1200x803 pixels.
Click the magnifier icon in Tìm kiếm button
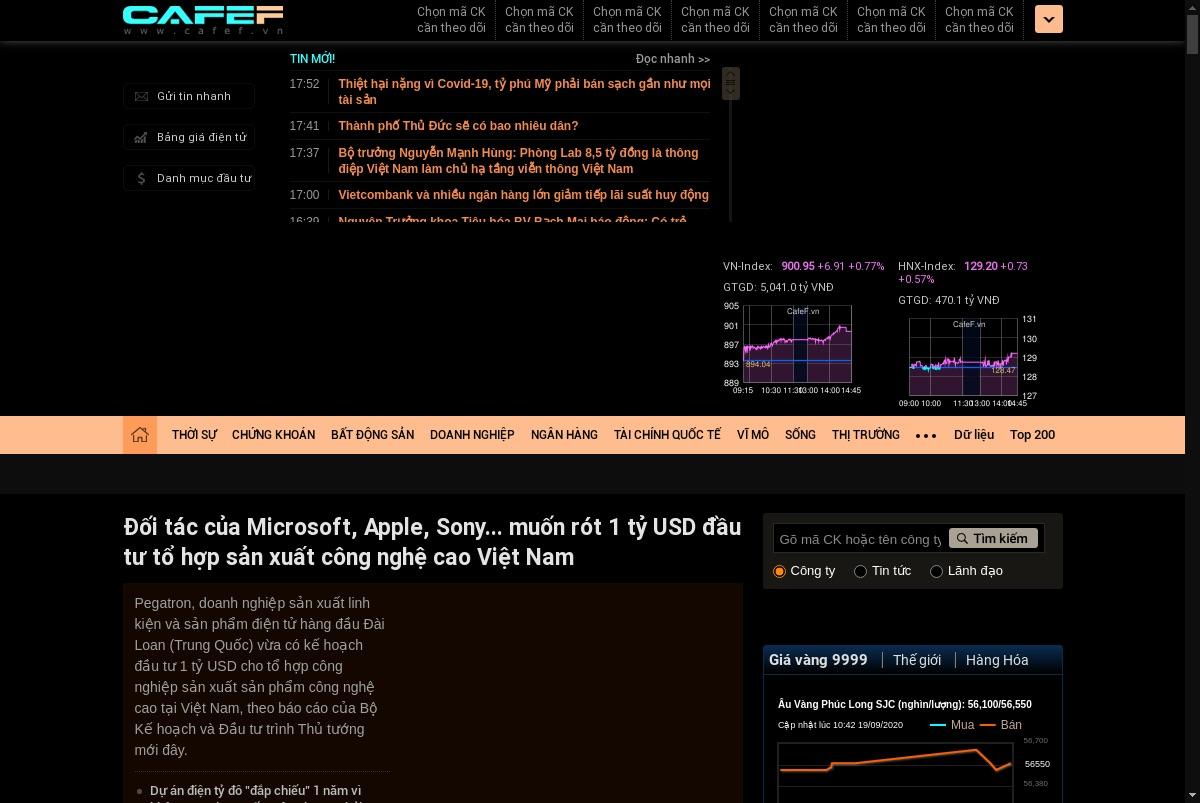pyautogui.click(x=962, y=538)
